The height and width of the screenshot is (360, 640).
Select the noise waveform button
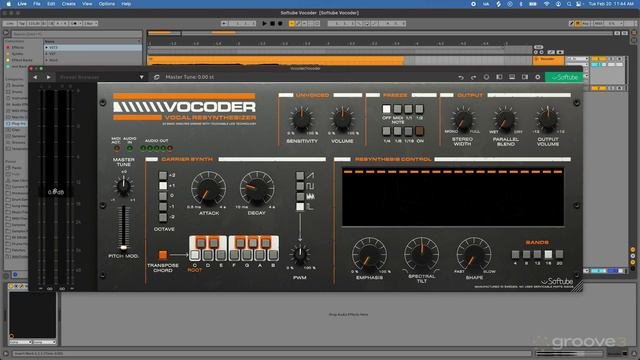click(x=300, y=196)
